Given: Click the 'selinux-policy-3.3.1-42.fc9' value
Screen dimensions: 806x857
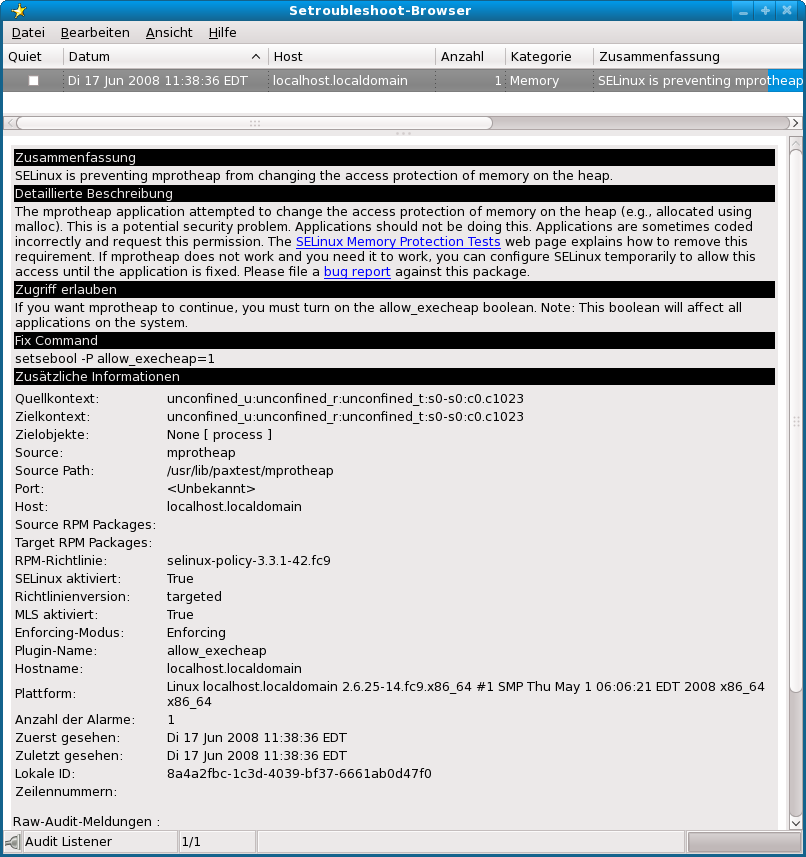Looking at the screenshot, I should pos(249,561).
